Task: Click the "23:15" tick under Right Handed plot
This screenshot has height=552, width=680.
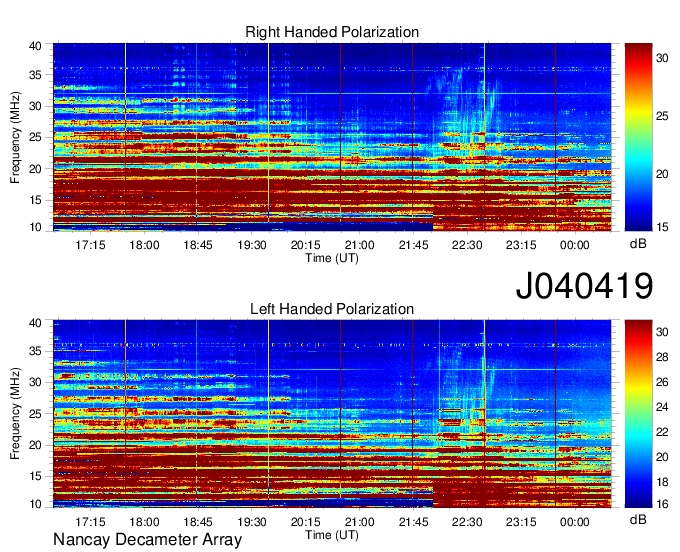Action: 520,245
